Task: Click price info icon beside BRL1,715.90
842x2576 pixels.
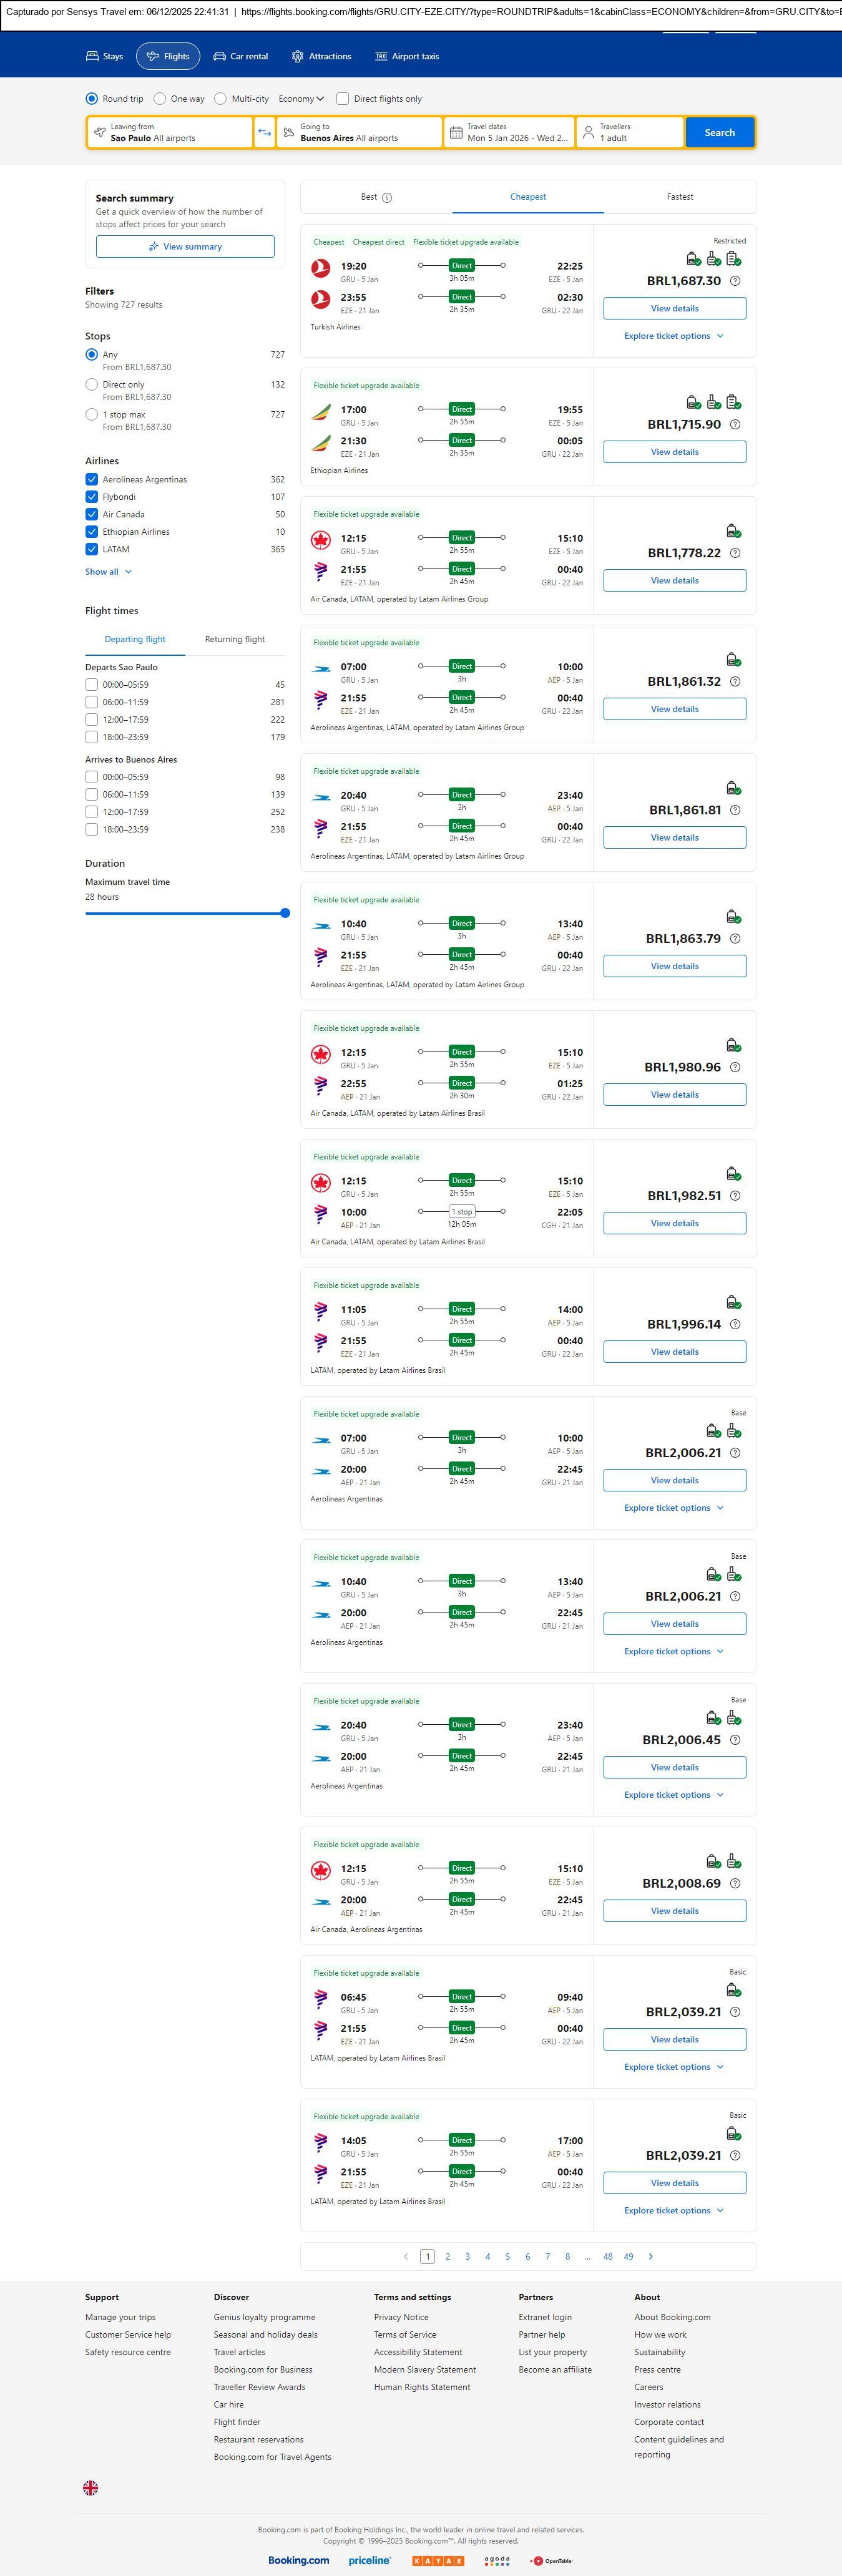Action: (x=735, y=425)
